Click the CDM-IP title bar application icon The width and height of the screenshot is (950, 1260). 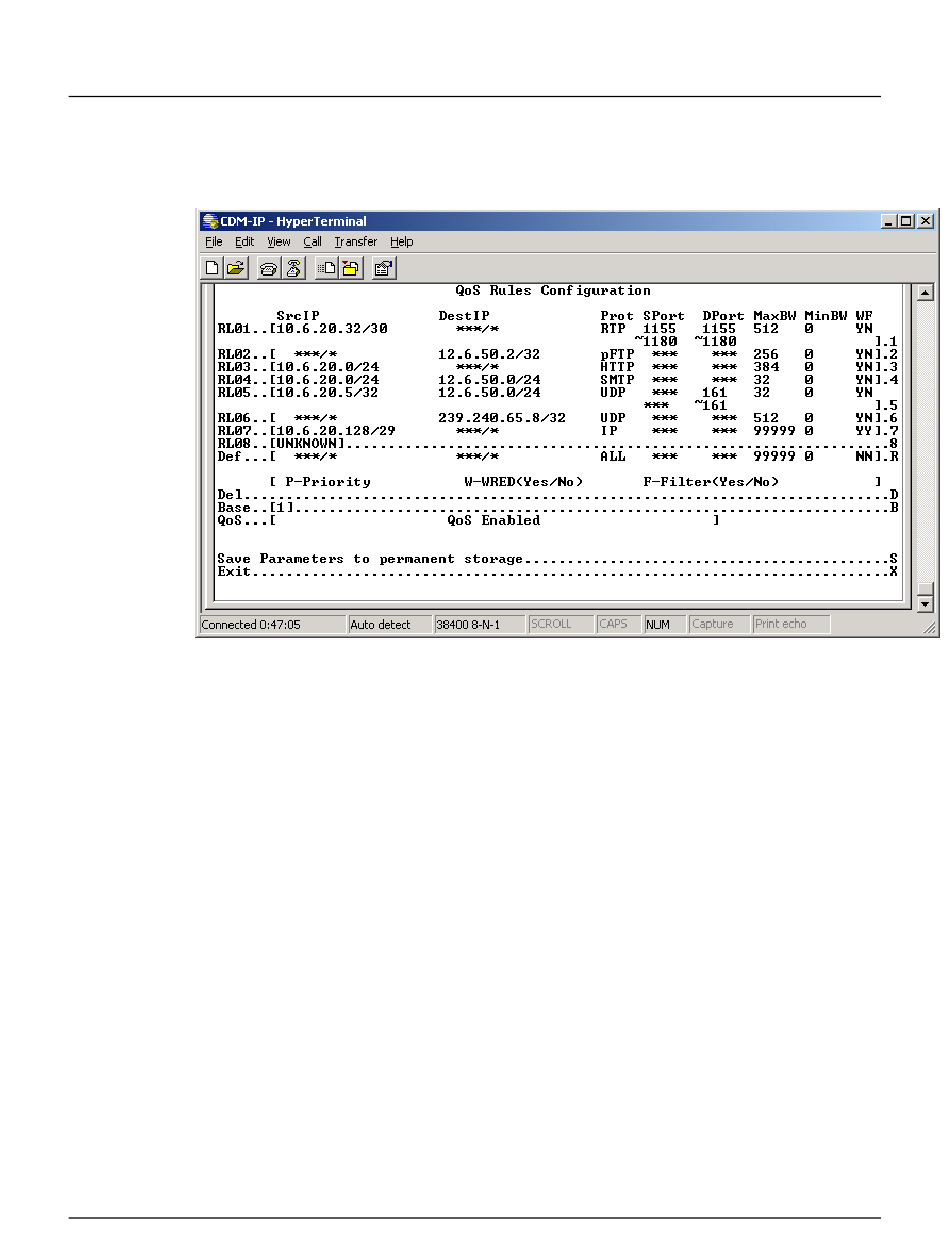210,221
